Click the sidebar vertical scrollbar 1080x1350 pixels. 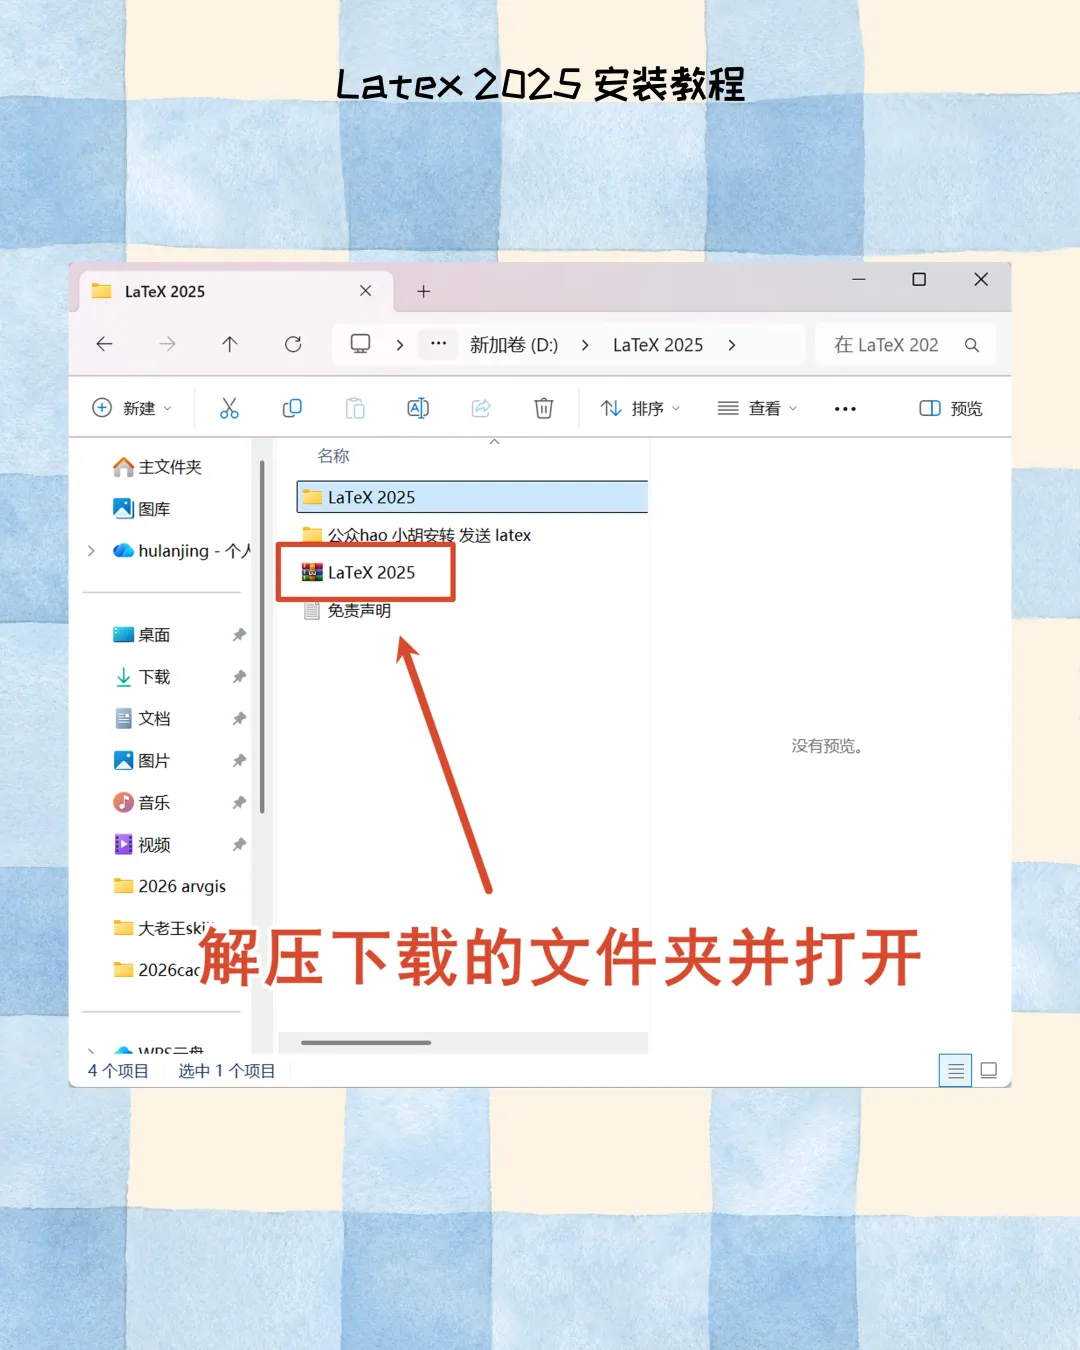[x=262, y=636]
